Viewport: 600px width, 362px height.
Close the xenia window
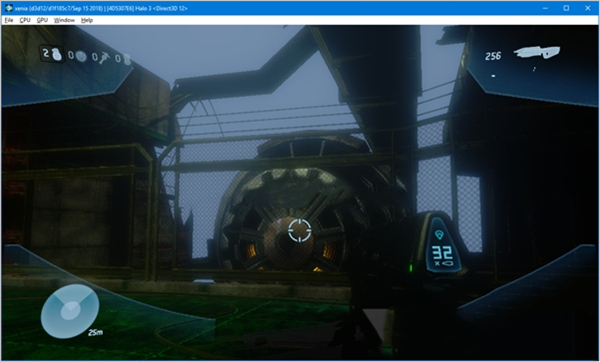click(x=587, y=8)
